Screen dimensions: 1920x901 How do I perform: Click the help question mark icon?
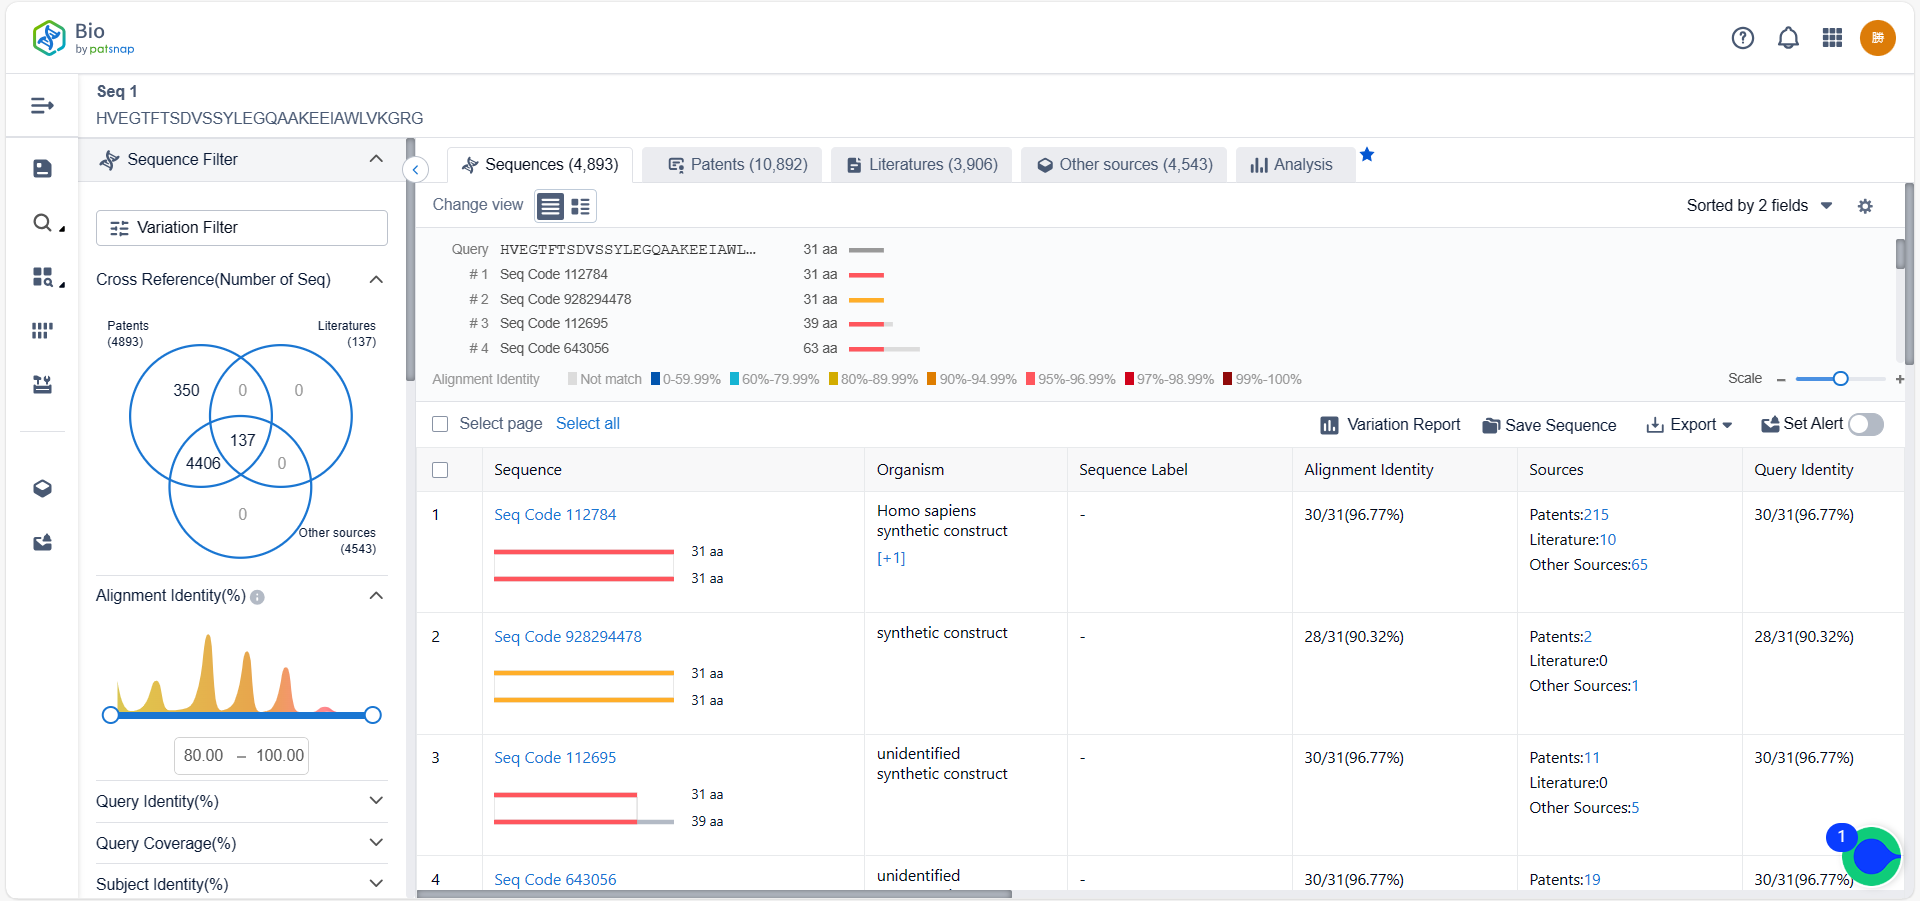click(1742, 38)
